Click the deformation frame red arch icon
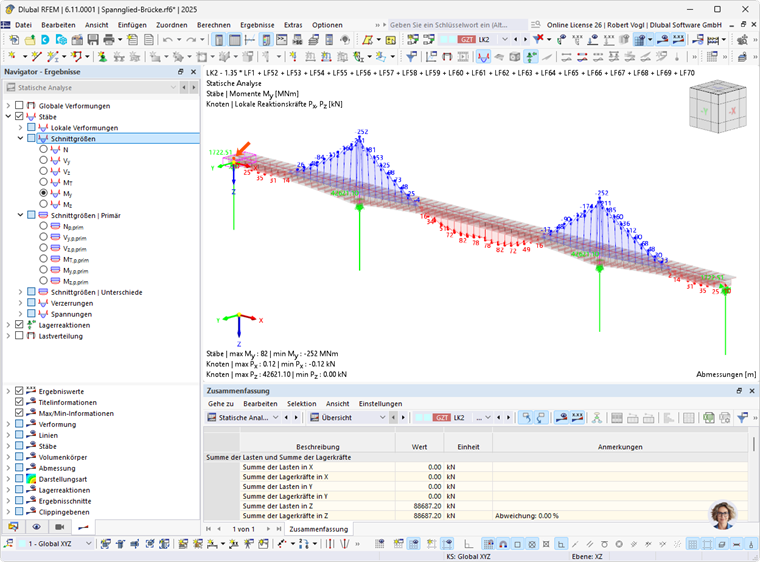 point(447,57)
